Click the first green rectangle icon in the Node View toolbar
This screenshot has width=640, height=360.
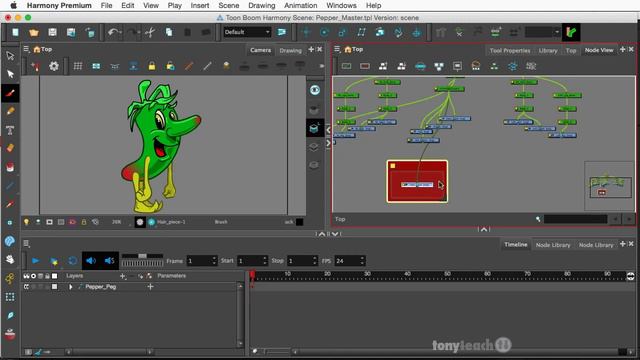click(x=346, y=66)
